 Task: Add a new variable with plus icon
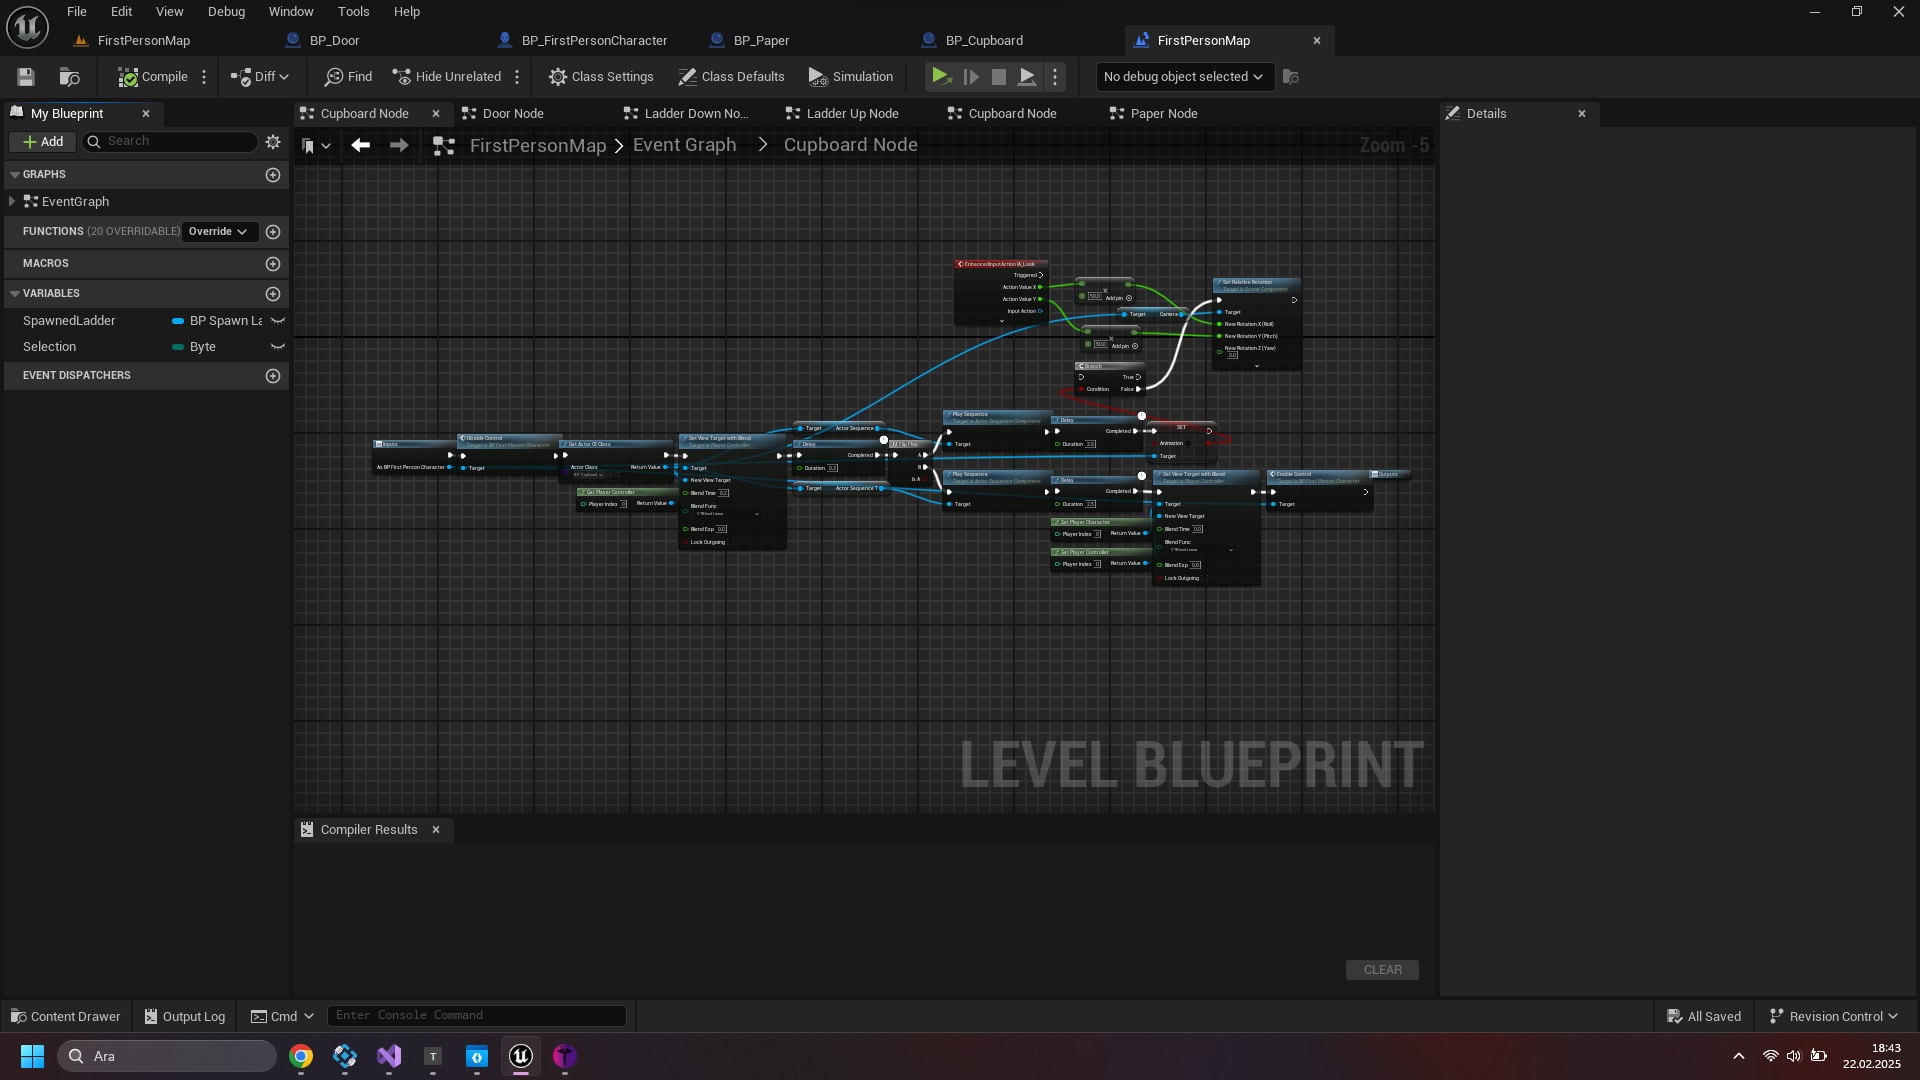[273, 294]
